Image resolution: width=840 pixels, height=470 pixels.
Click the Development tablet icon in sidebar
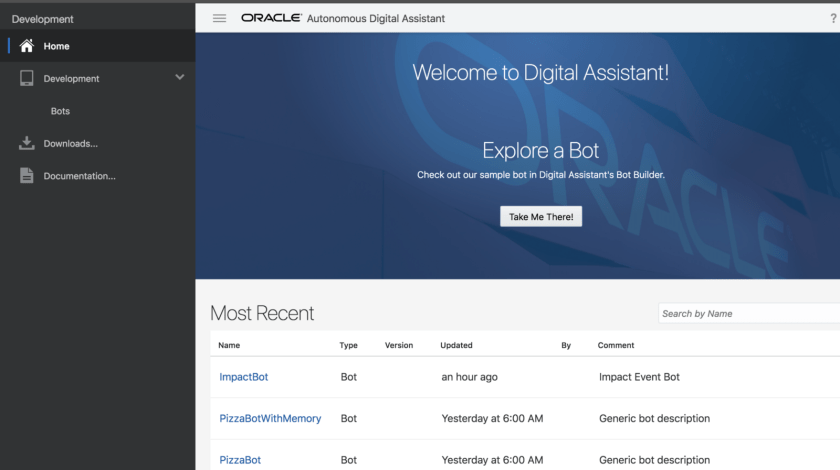tap(27, 78)
